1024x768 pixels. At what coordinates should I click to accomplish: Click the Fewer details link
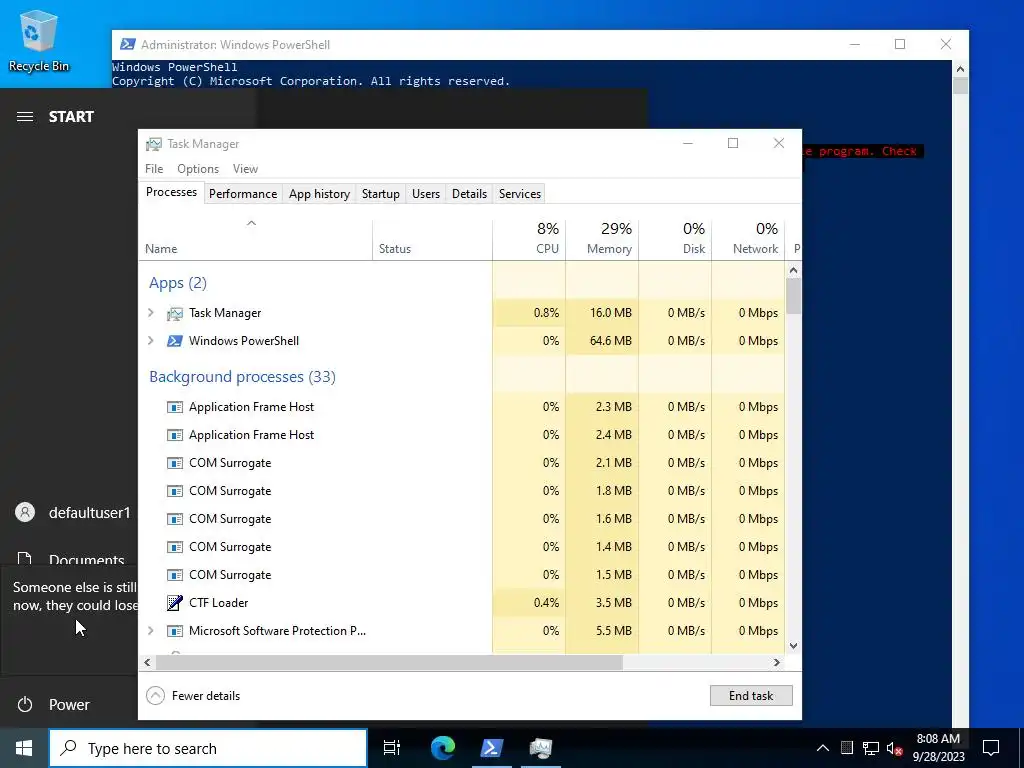(x=206, y=696)
